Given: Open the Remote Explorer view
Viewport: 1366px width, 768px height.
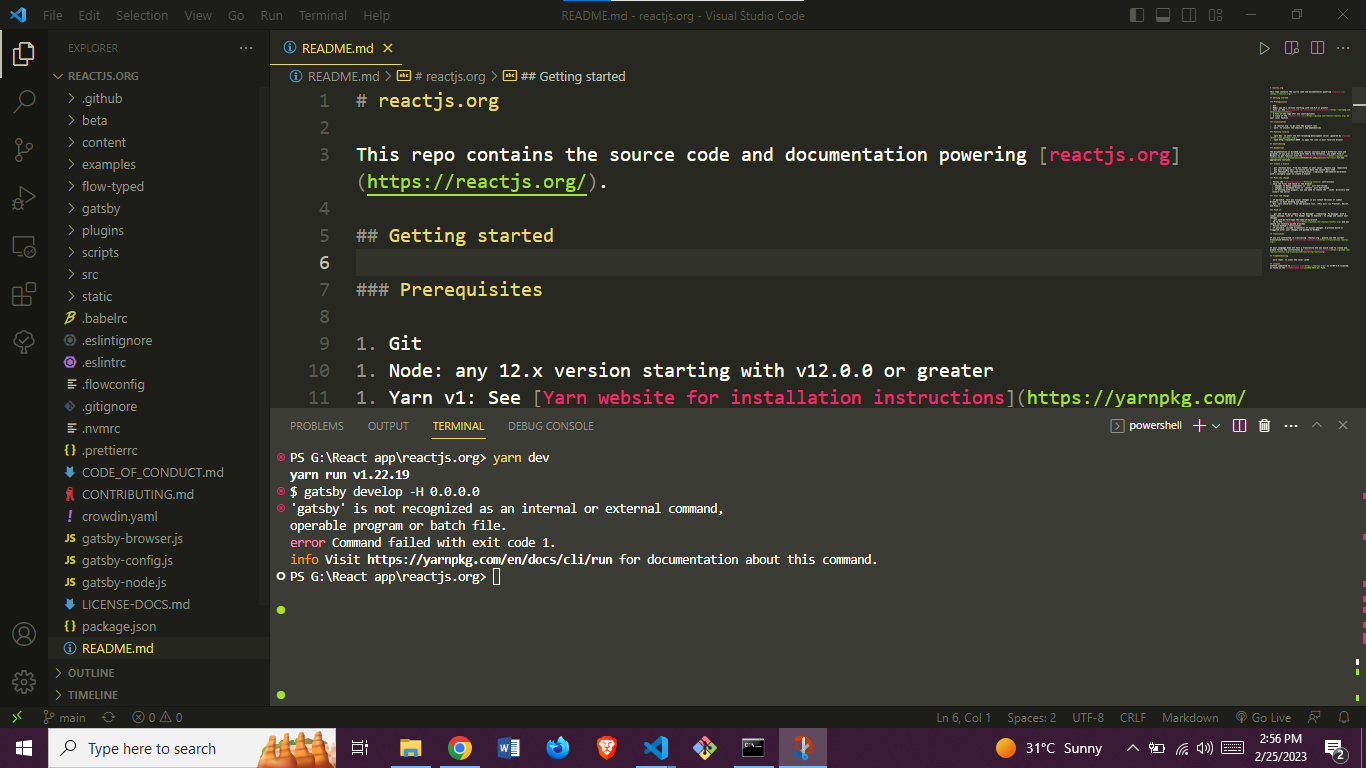Looking at the screenshot, I should (x=24, y=246).
